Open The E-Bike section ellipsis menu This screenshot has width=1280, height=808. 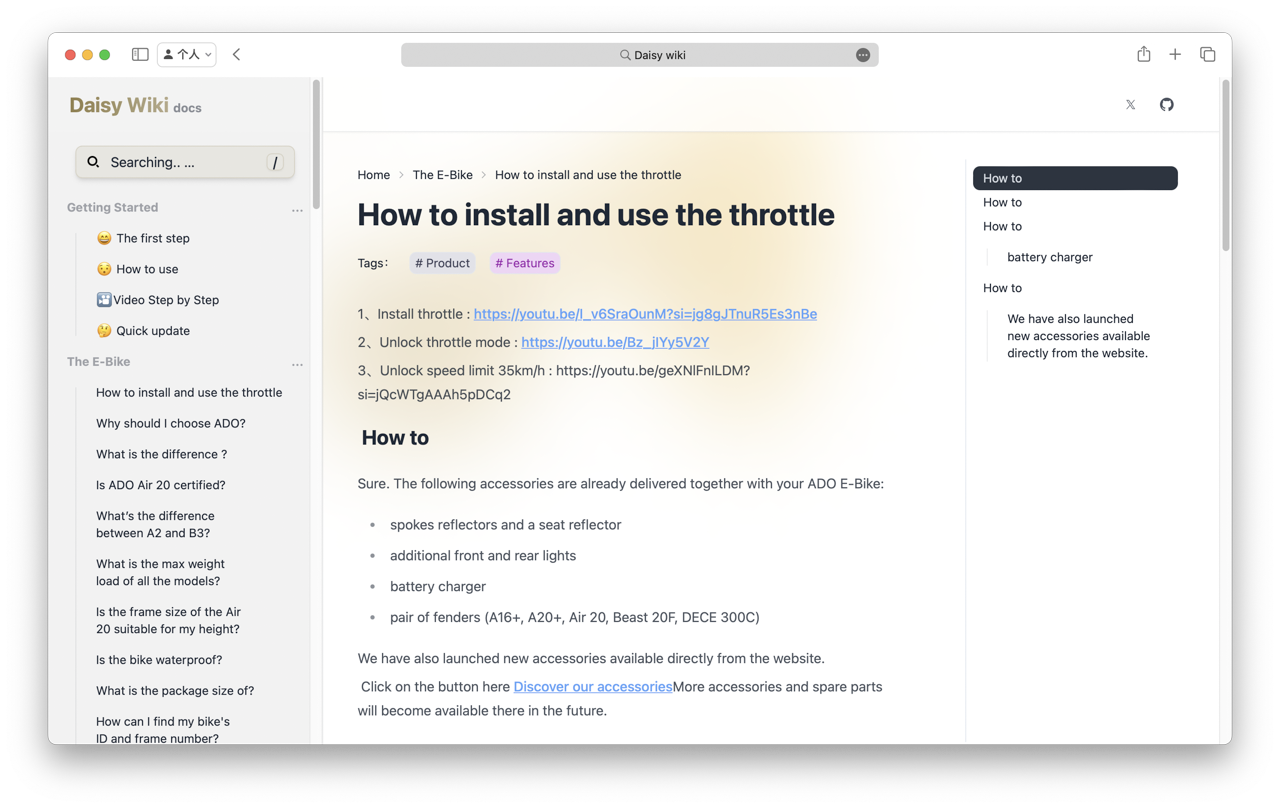coord(297,364)
